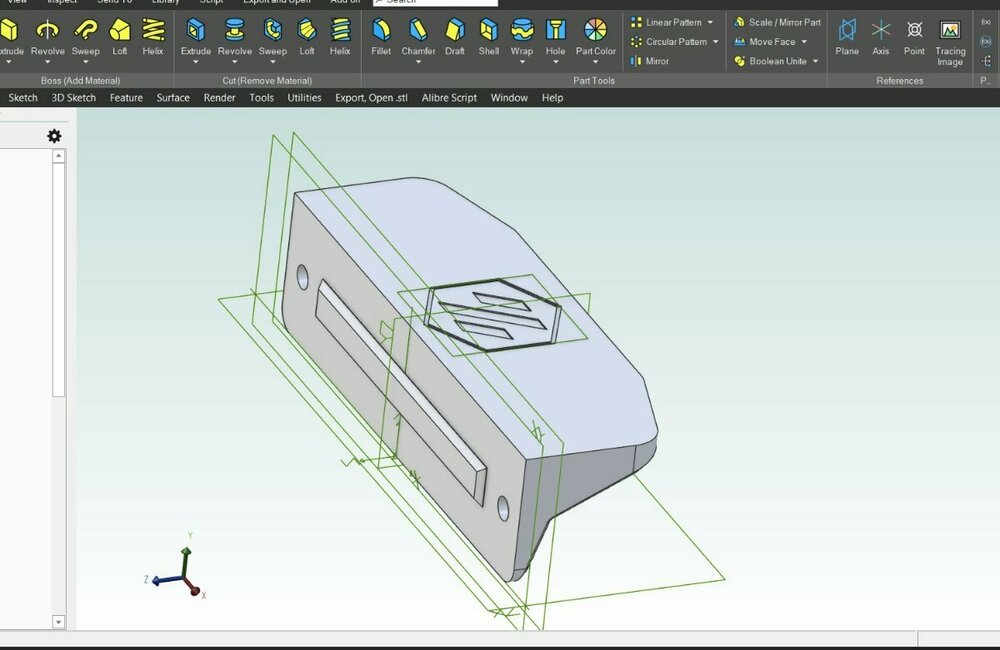Screen dimensions: 1000x650
Task: Click the Linear Pattern tool
Action: 666,22
